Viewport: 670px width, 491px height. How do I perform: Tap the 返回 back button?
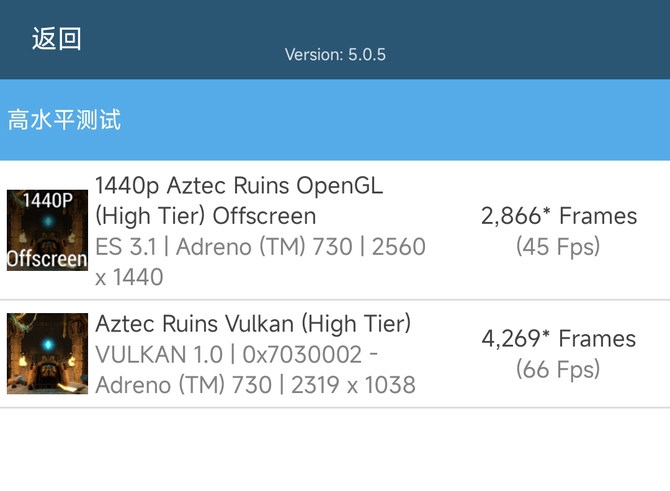(x=56, y=39)
